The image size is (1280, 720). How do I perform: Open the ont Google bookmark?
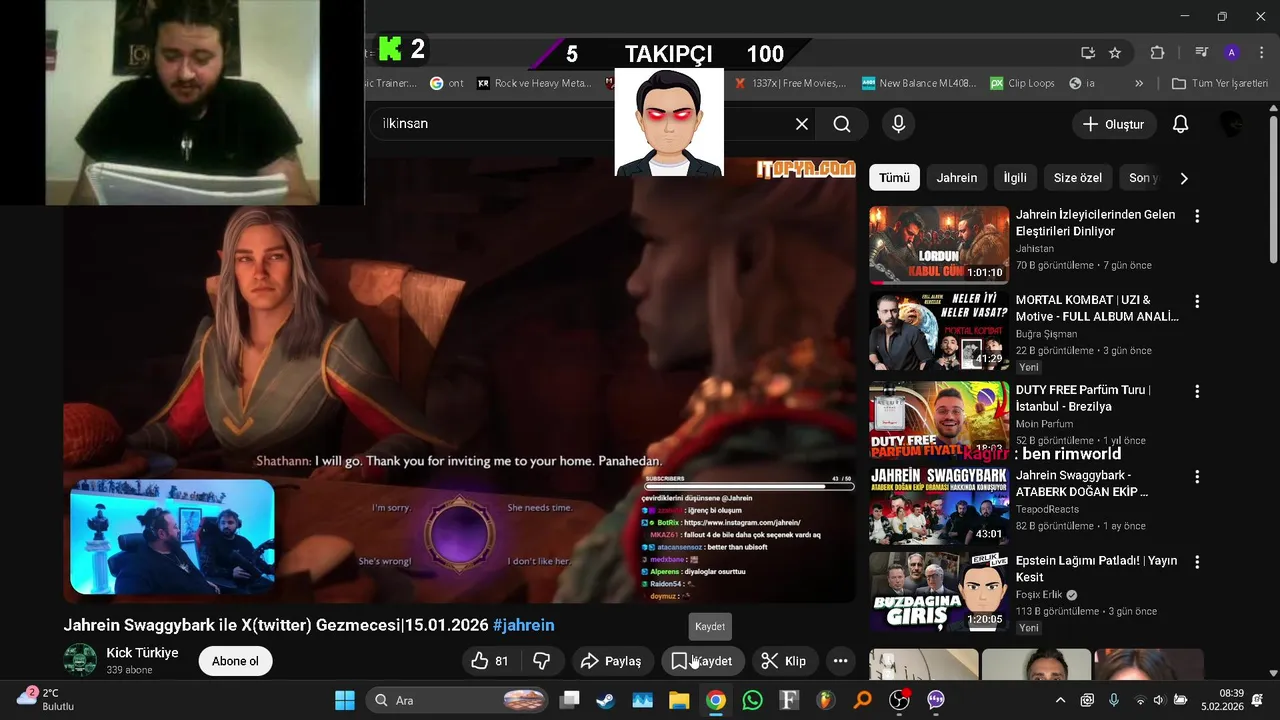447,83
